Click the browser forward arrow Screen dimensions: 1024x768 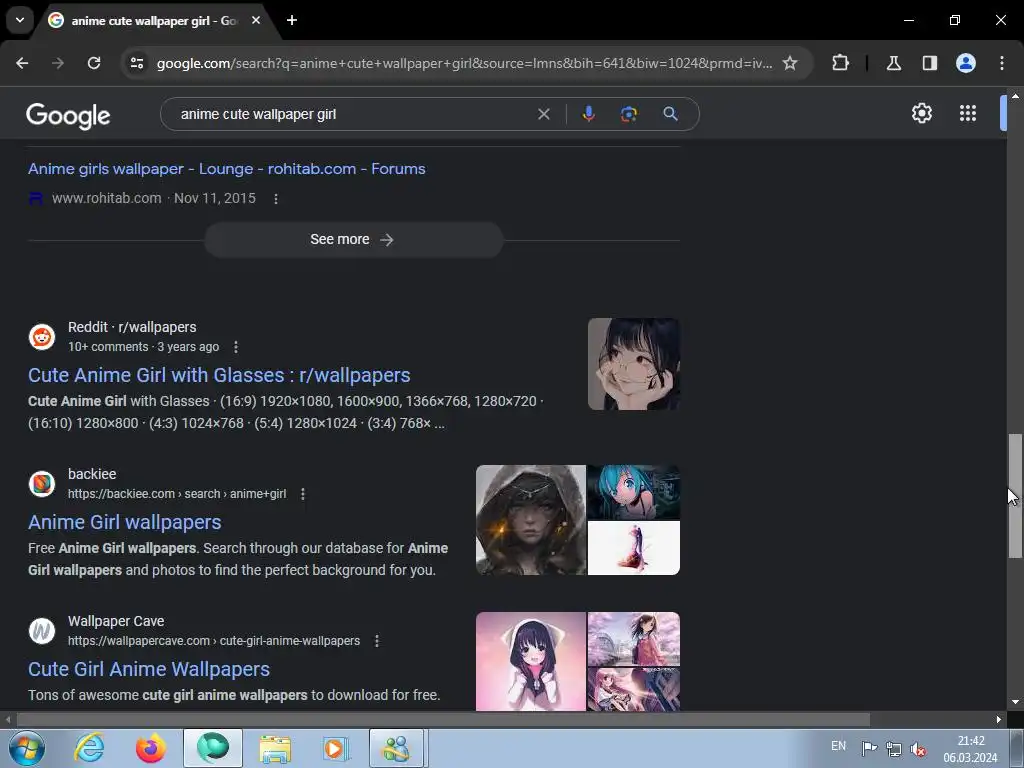coord(58,63)
